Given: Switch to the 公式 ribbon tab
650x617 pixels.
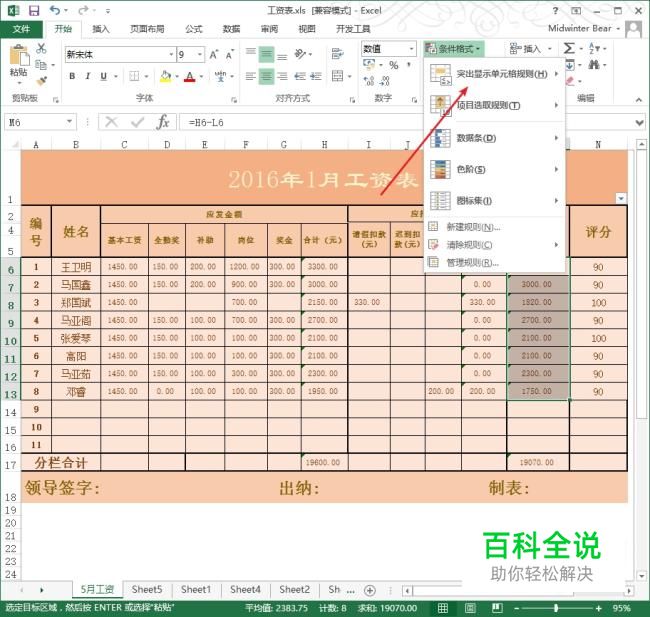Looking at the screenshot, I should click(x=194, y=29).
